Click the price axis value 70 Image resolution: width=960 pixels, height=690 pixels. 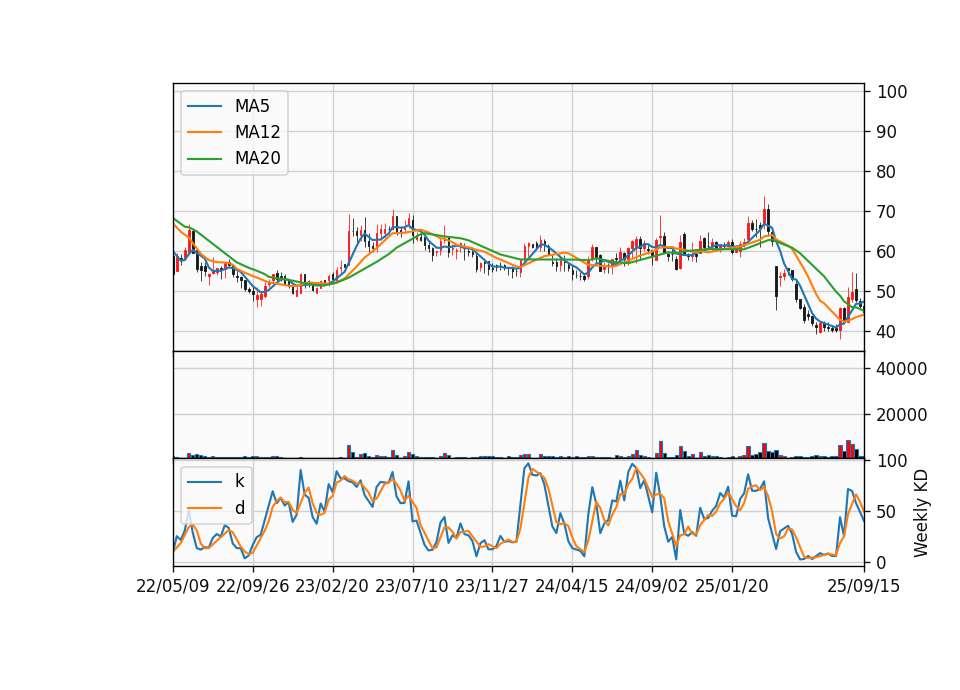[887, 212]
